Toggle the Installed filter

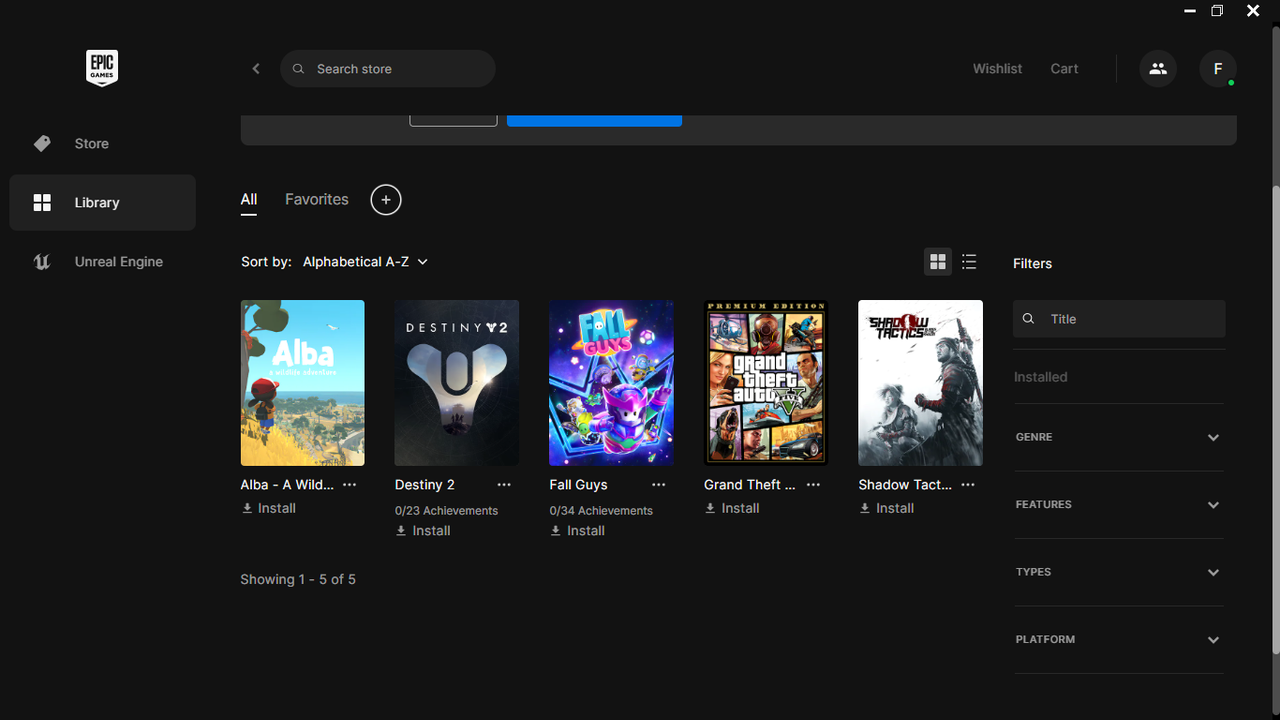tap(1041, 377)
